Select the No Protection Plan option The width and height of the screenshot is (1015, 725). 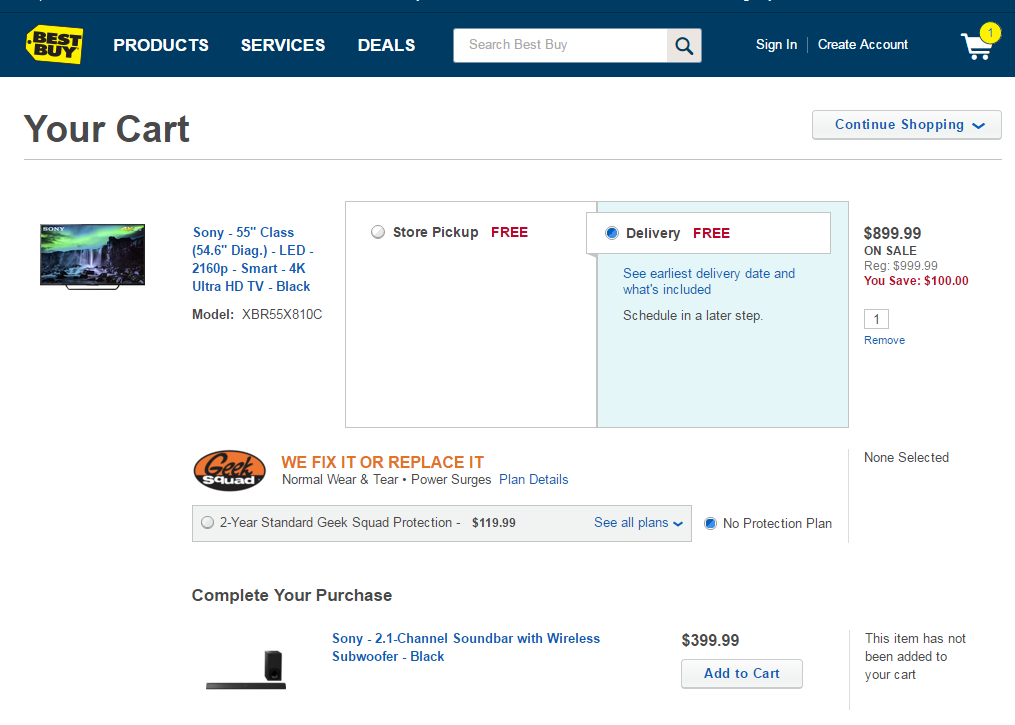pos(710,523)
